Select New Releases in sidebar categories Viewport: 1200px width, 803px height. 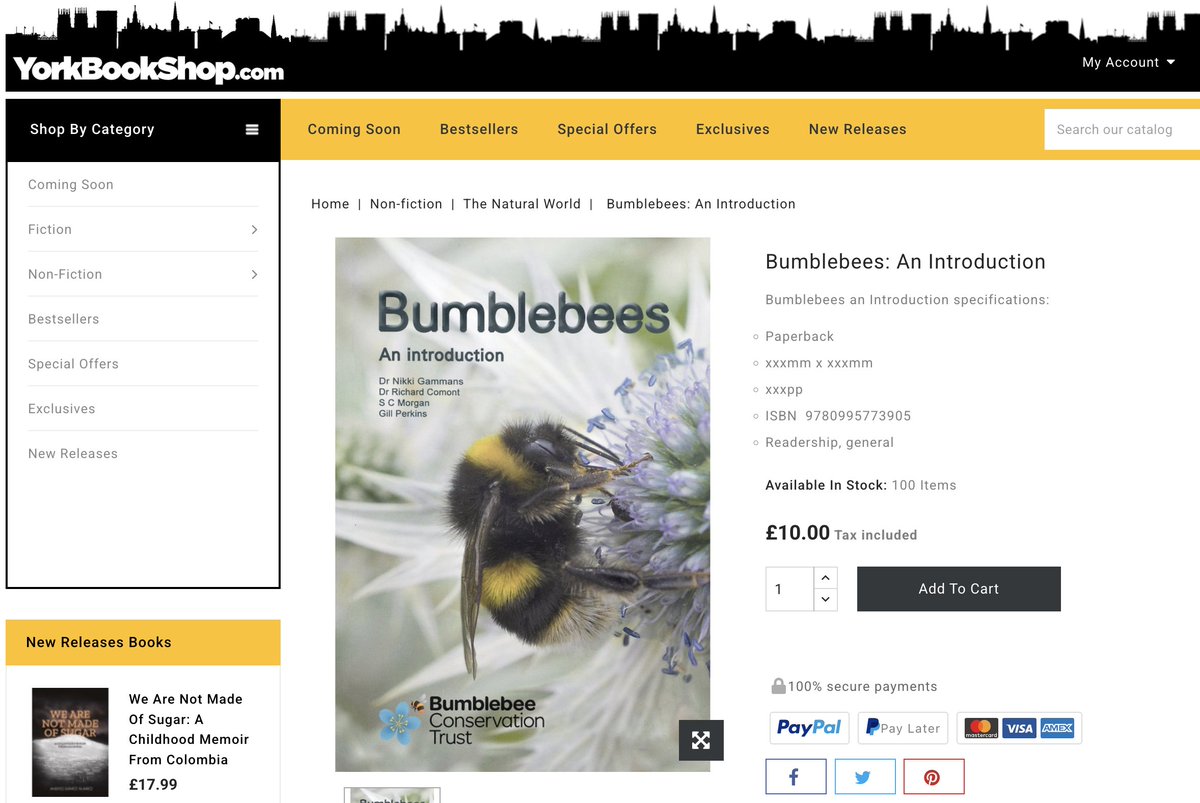point(73,454)
